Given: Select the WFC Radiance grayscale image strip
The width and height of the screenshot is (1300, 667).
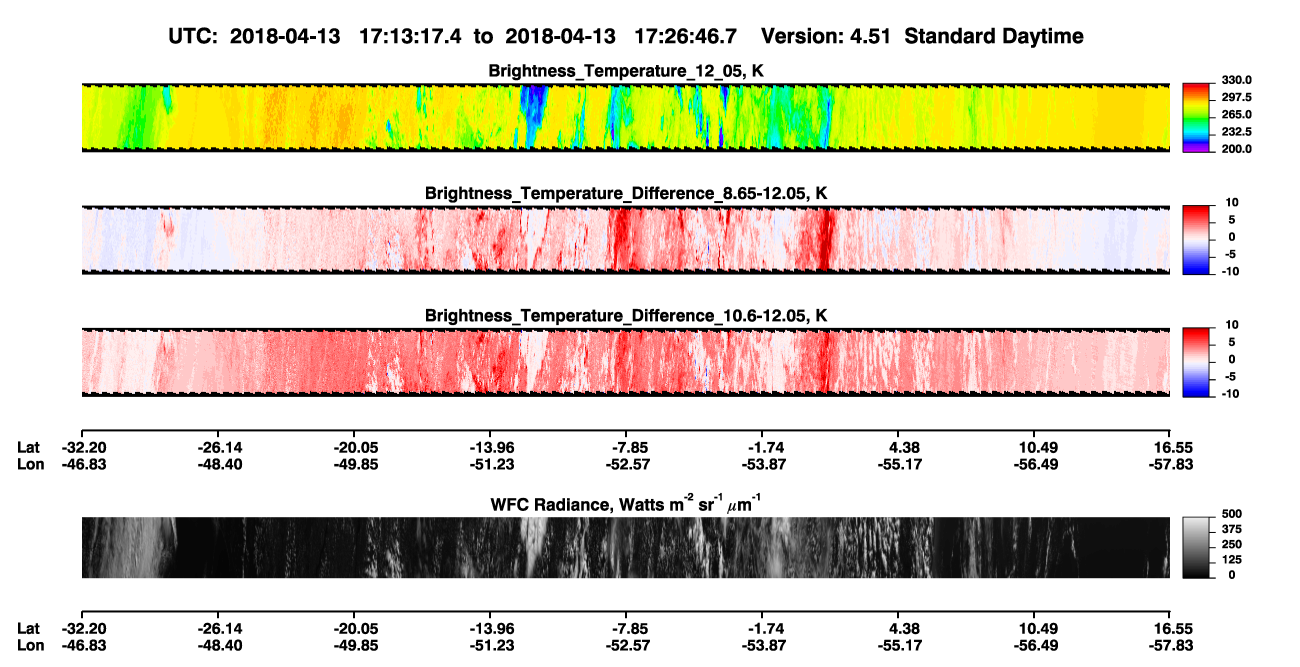Looking at the screenshot, I should [x=625, y=547].
